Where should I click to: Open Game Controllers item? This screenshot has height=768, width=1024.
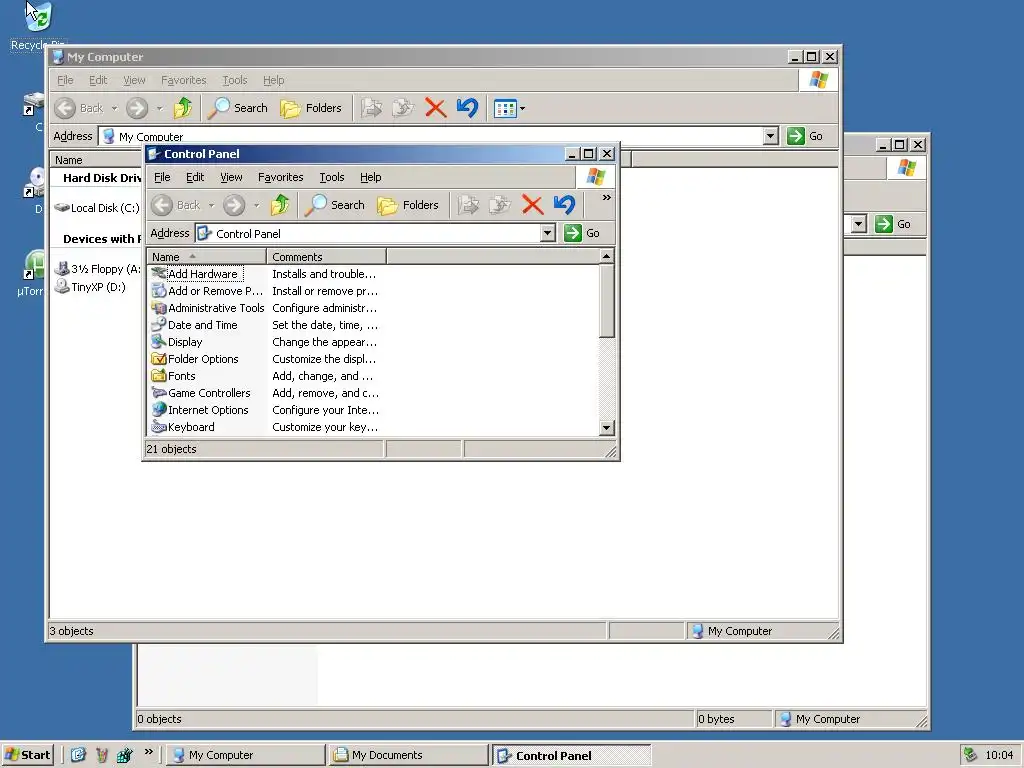pyautogui.click(x=201, y=393)
